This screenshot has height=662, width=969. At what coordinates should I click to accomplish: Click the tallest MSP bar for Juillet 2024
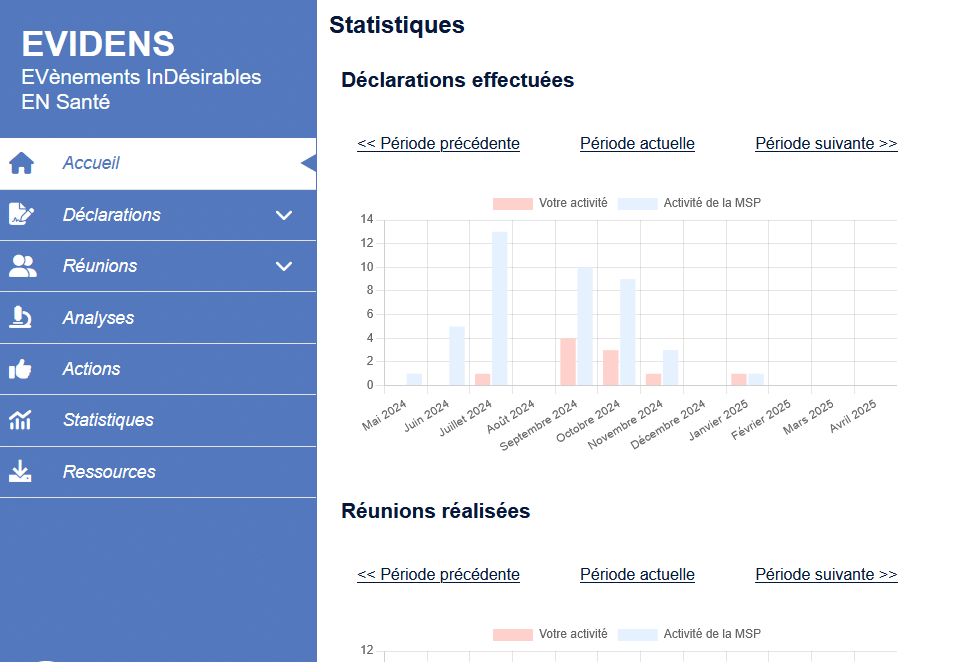pos(499,308)
